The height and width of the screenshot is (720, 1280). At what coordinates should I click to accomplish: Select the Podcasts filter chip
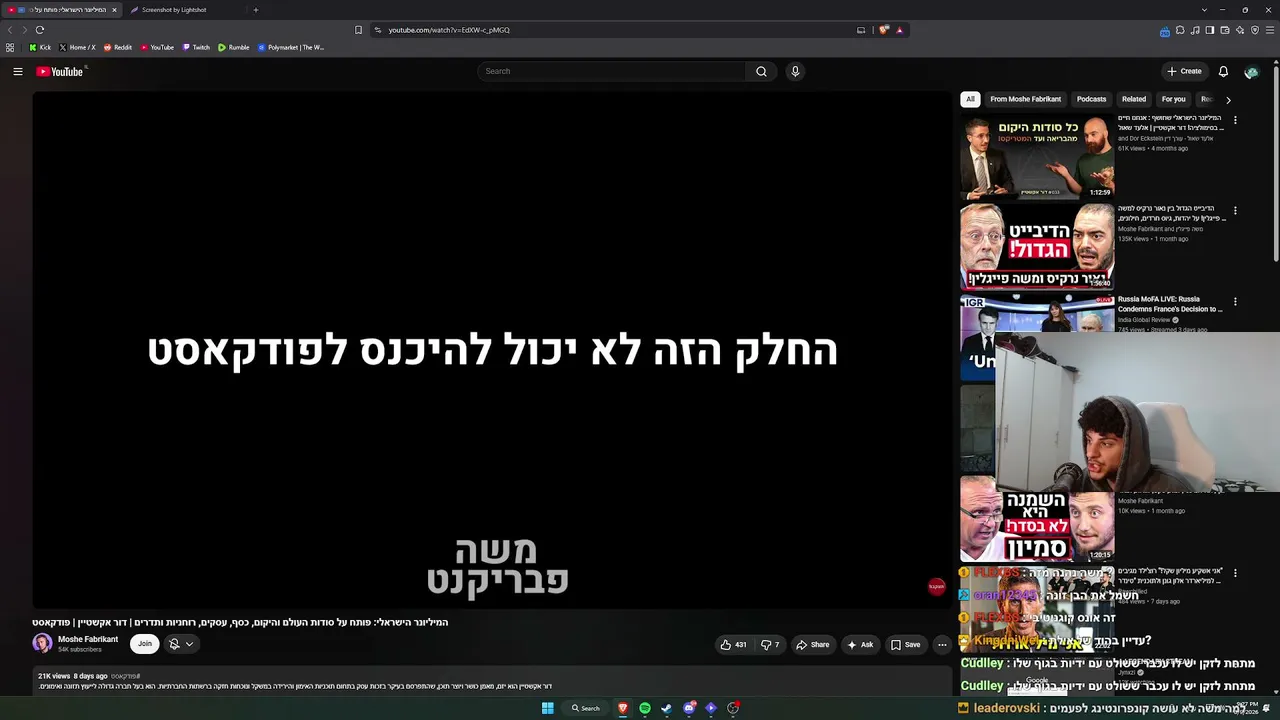click(1091, 99)
